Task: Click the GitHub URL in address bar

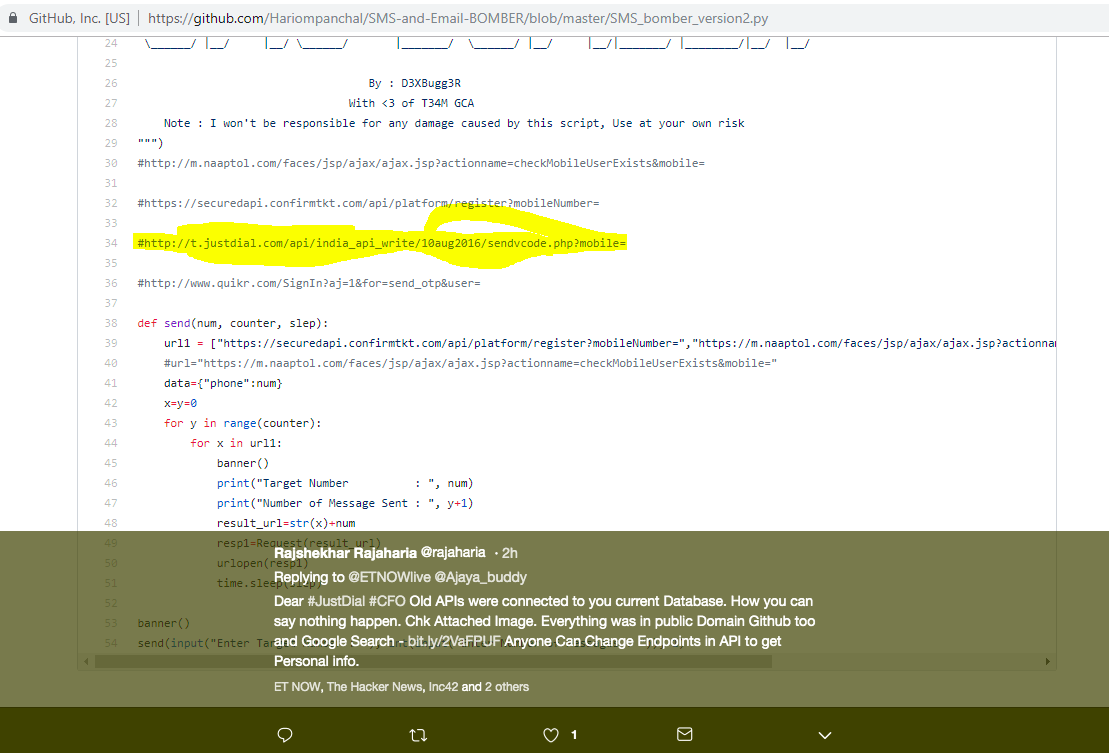Action: 458,18
